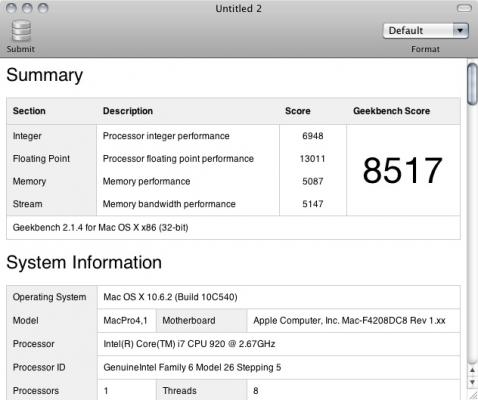The image size is (478, 400).
Task: Click the Description column header
Action: pos(128,111)
